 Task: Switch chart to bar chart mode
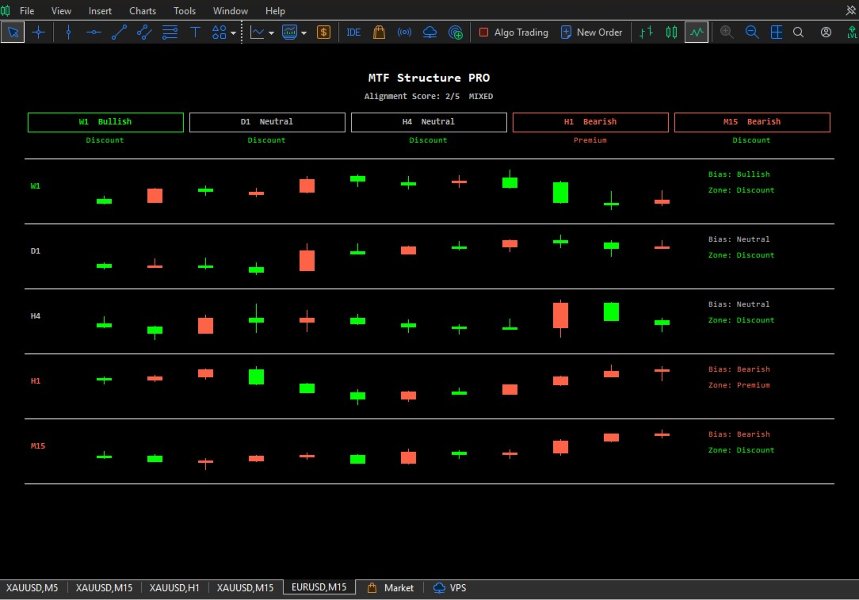pyautogui.click(x=646, y=32)
